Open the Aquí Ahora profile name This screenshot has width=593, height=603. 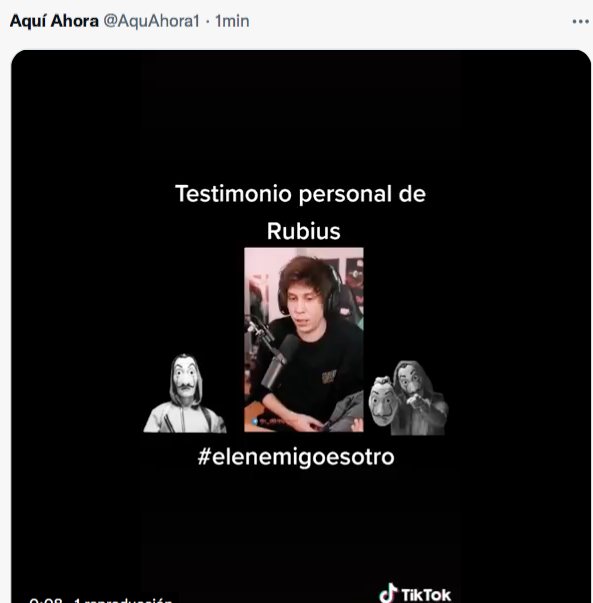tap(54, 21)
